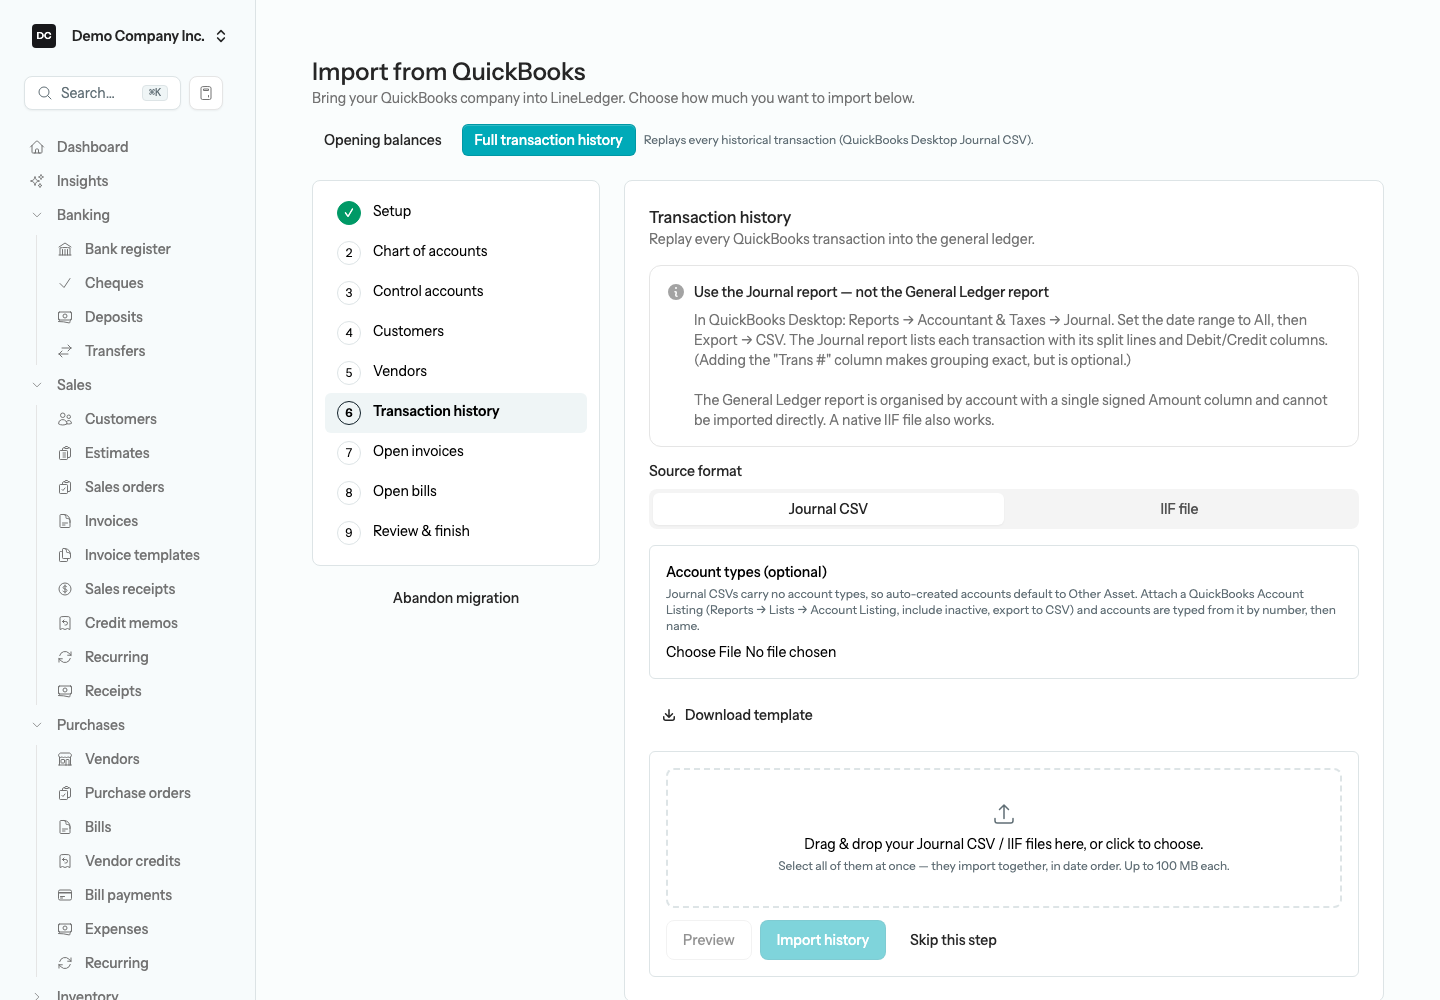Screen dimensions: 1440x1000
Task: Click the Journal CSV drag and drop zone
Action: [1004, 838]
